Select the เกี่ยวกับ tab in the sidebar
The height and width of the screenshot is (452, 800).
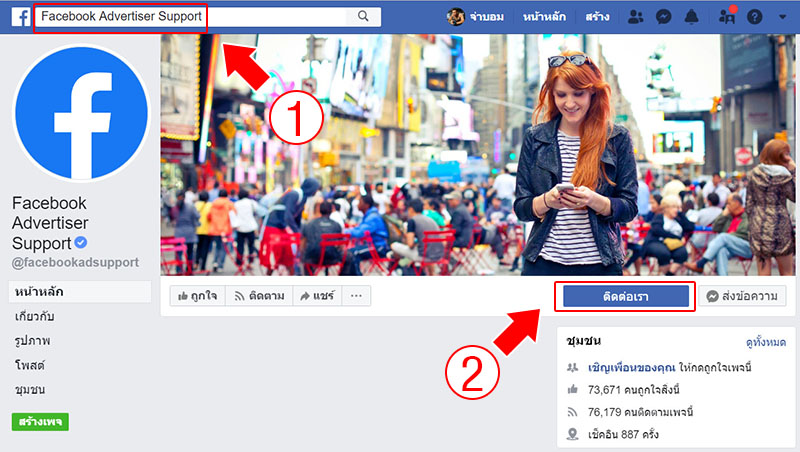[34, 316]
